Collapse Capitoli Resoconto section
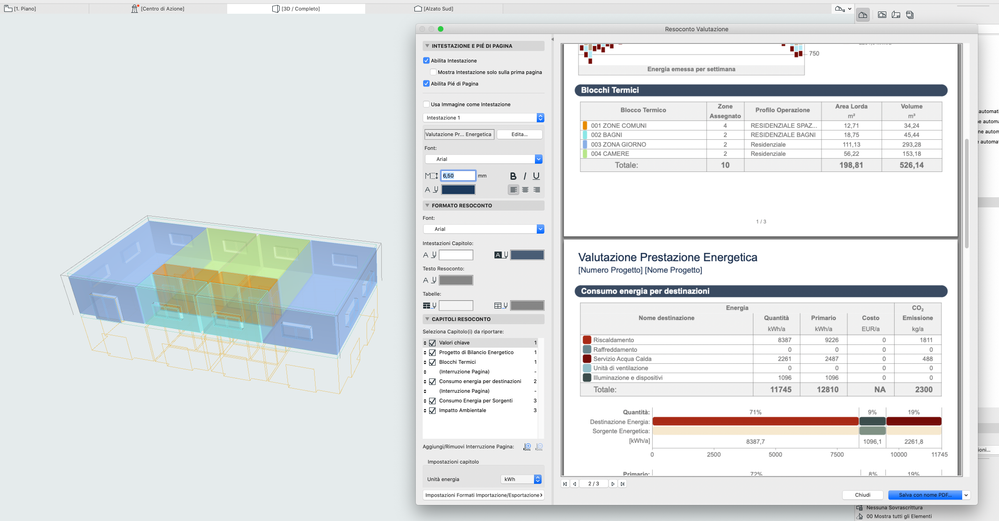The width and height of the screenshot is (999, 521). [x=427, y=319]
